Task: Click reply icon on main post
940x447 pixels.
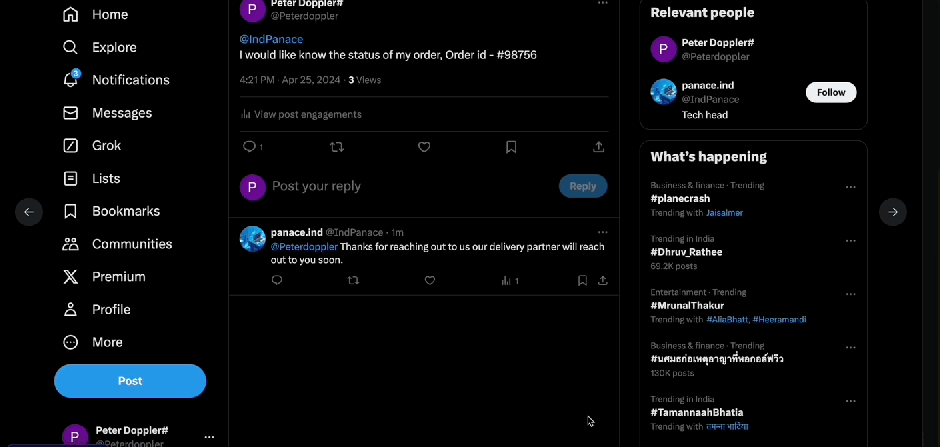Action: tap(250, 147)
